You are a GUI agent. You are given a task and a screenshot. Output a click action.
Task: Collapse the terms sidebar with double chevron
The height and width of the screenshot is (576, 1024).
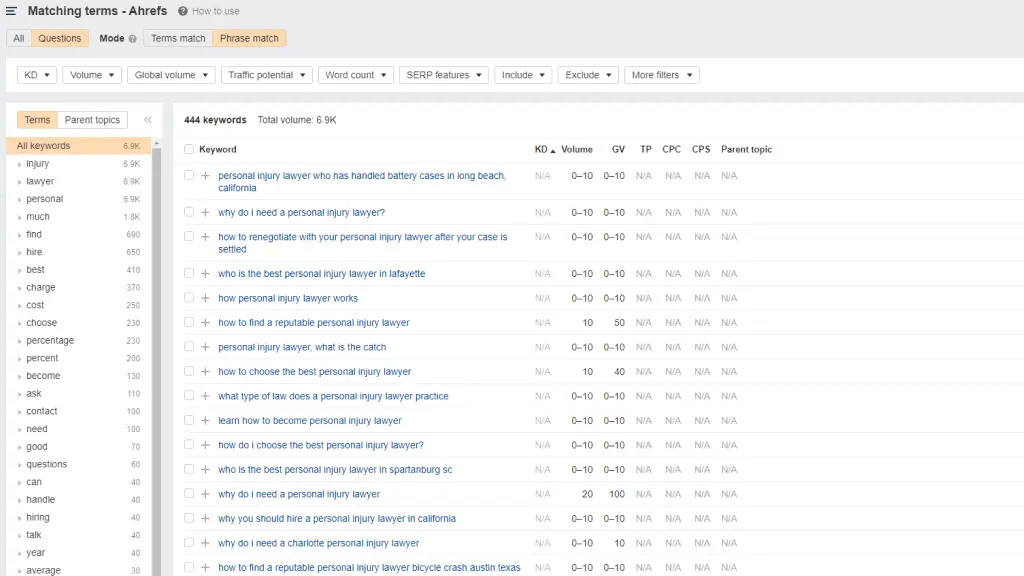click(x=148, y=120)
